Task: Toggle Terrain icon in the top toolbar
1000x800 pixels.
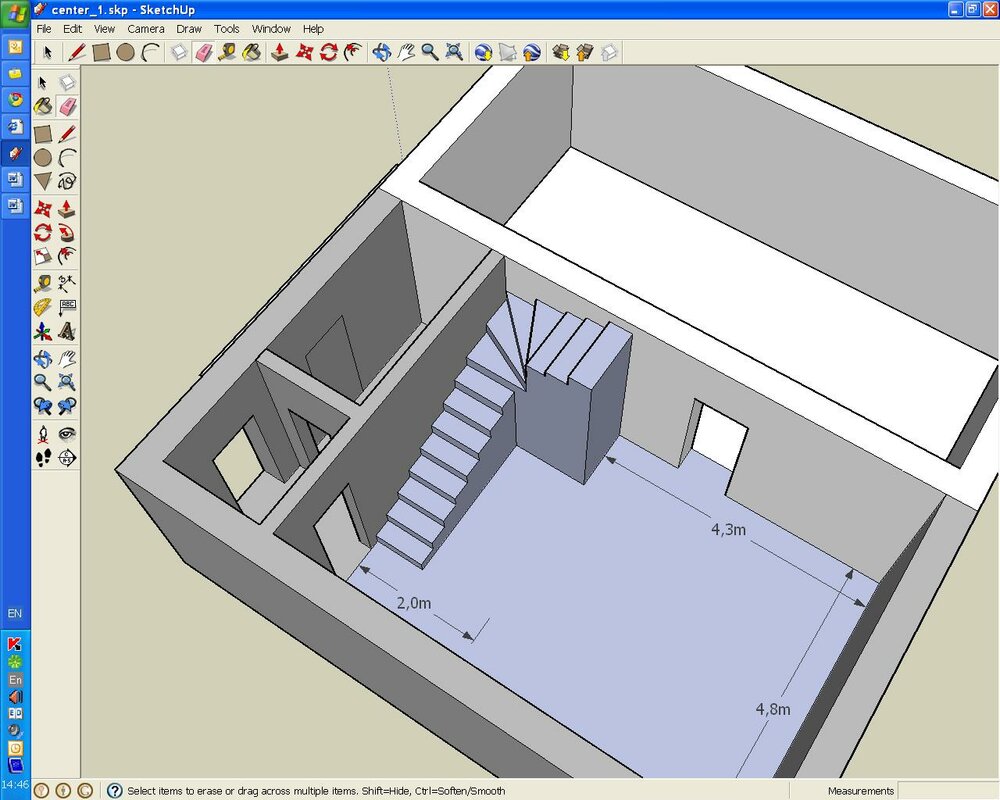Action: coord(508,52)
